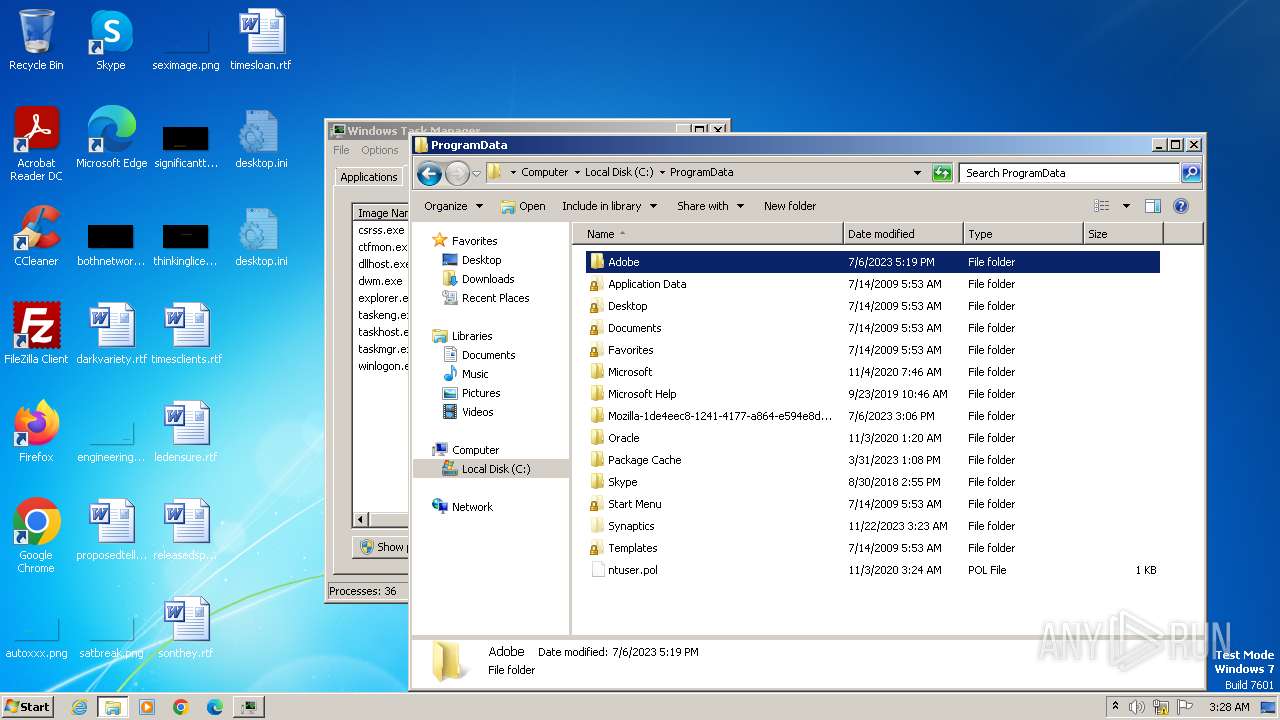
Task: Click the Open toolbar button
Action: point(523,206)
